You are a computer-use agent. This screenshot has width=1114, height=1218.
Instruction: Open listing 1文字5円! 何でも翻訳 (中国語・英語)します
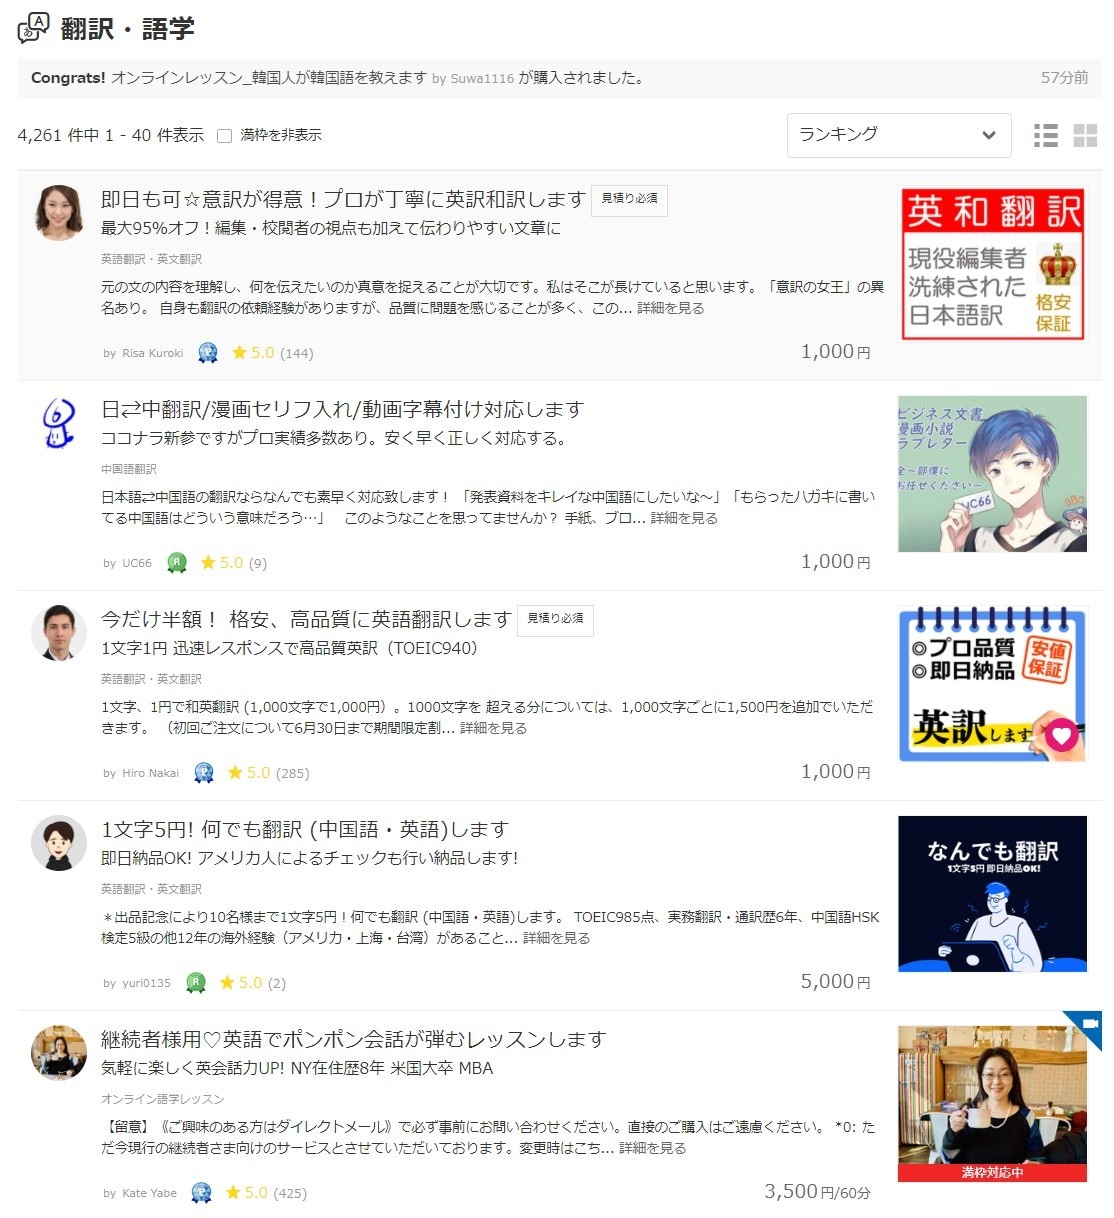tap(305, 829)
